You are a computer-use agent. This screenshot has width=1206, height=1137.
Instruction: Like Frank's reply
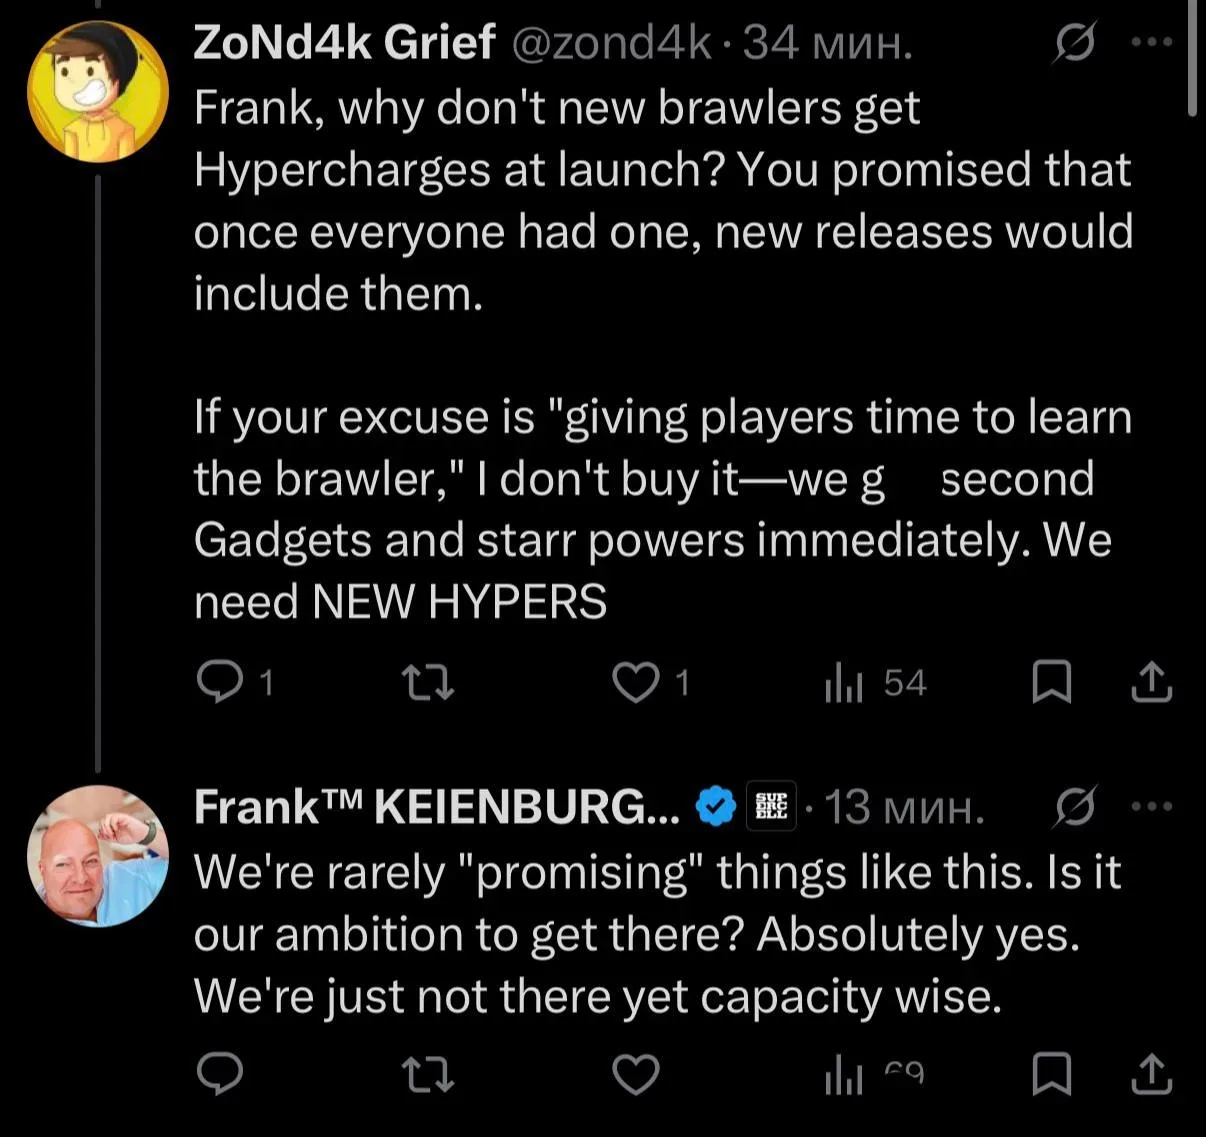pos(636,1074)
